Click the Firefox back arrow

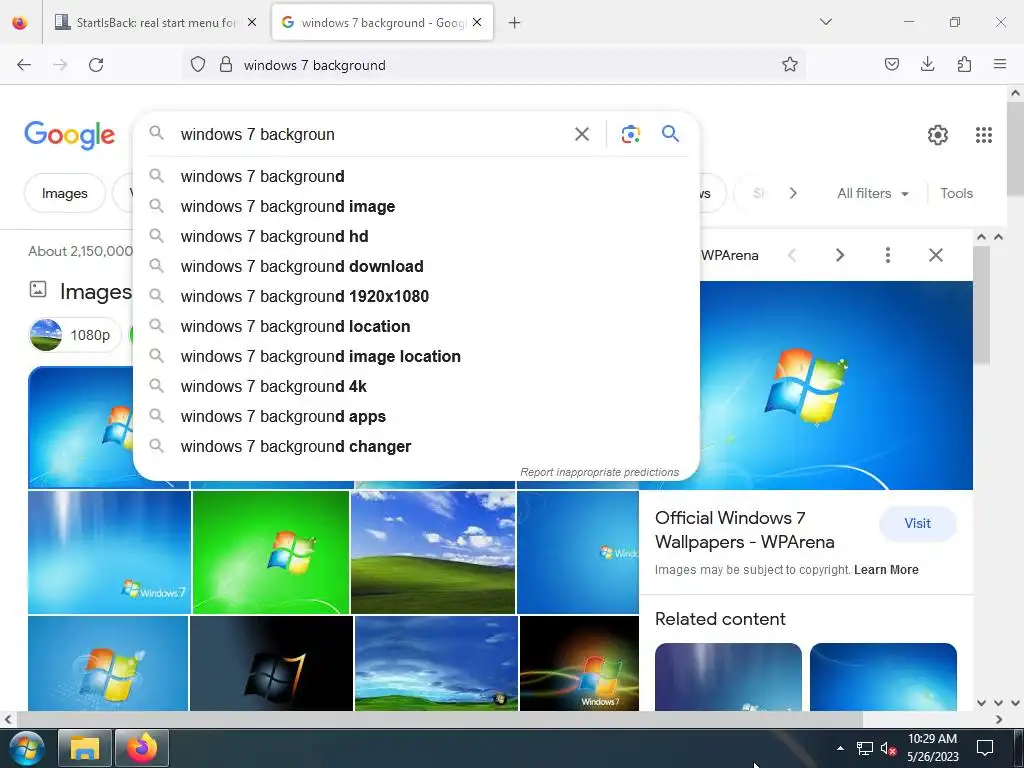pos(24,65)
